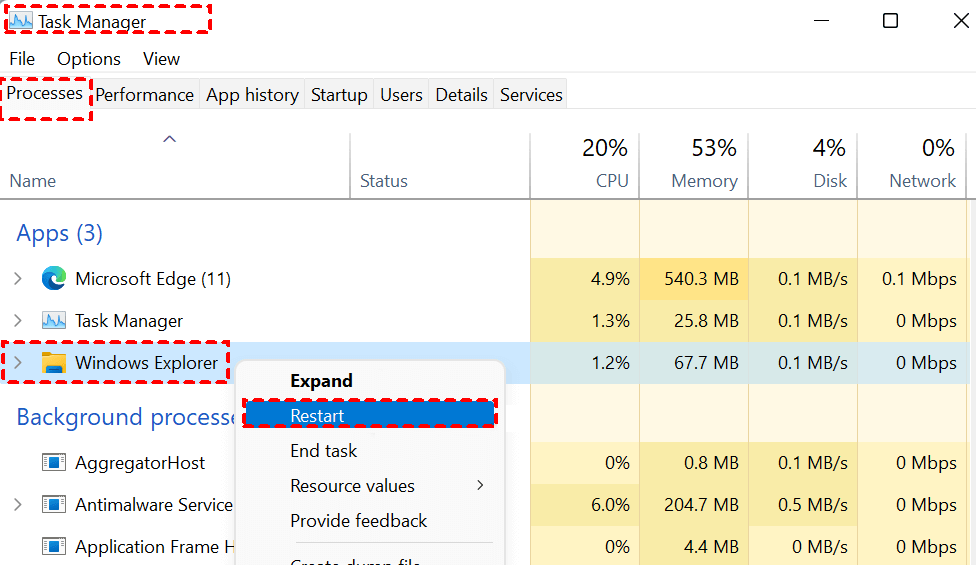The image size is (976, 565).
Task: Click the AggregatorHost process icon
Action: coord(53,463)
